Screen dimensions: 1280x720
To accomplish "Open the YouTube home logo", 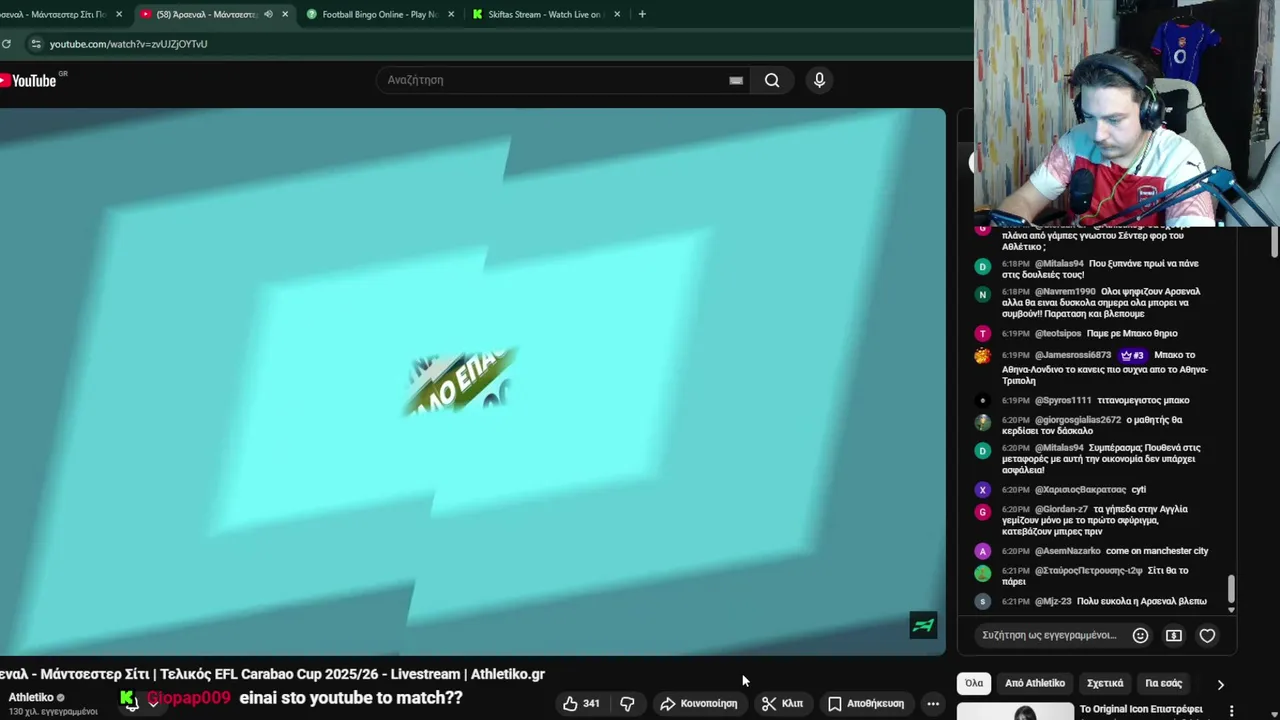I will point(30,80).
